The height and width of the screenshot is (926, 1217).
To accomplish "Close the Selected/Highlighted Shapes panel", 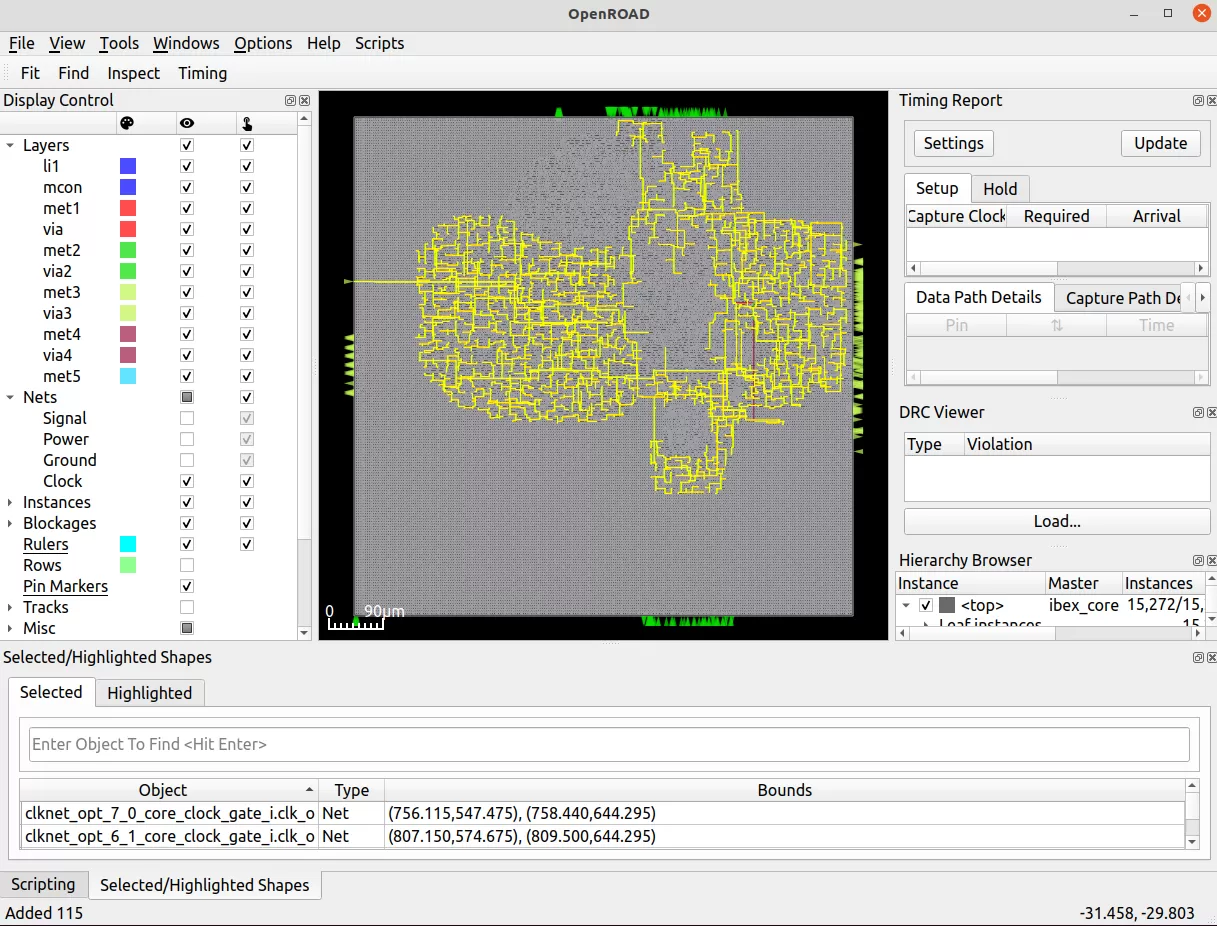I will click(1211, 657).
